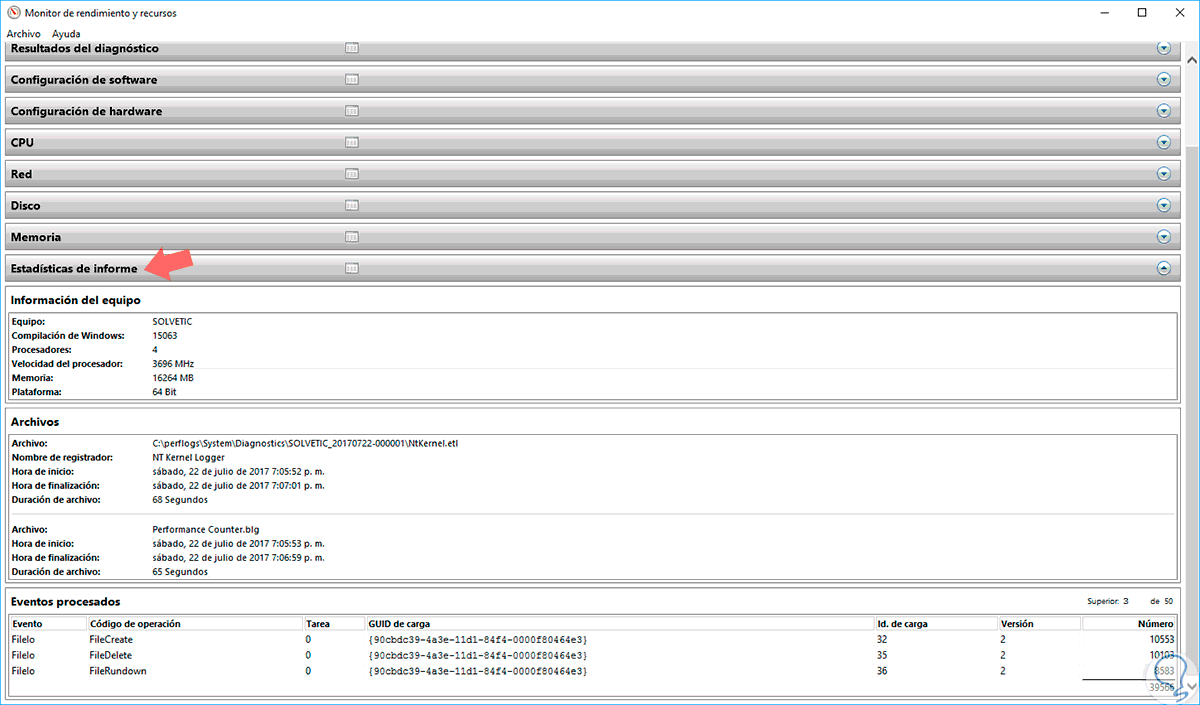Click table icon in Configuración de software header
Screen dimensions: 1200x705
point(351,79)
